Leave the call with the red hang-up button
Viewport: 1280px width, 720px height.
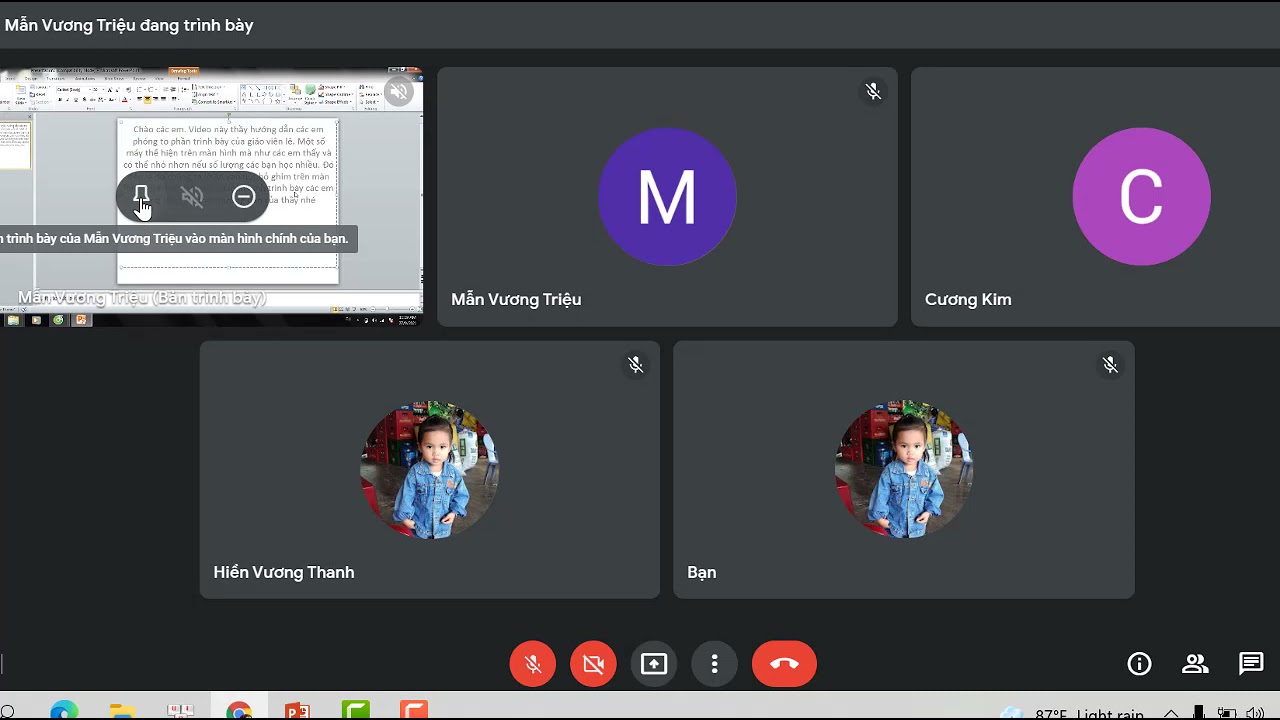click(x=784, y=664)
